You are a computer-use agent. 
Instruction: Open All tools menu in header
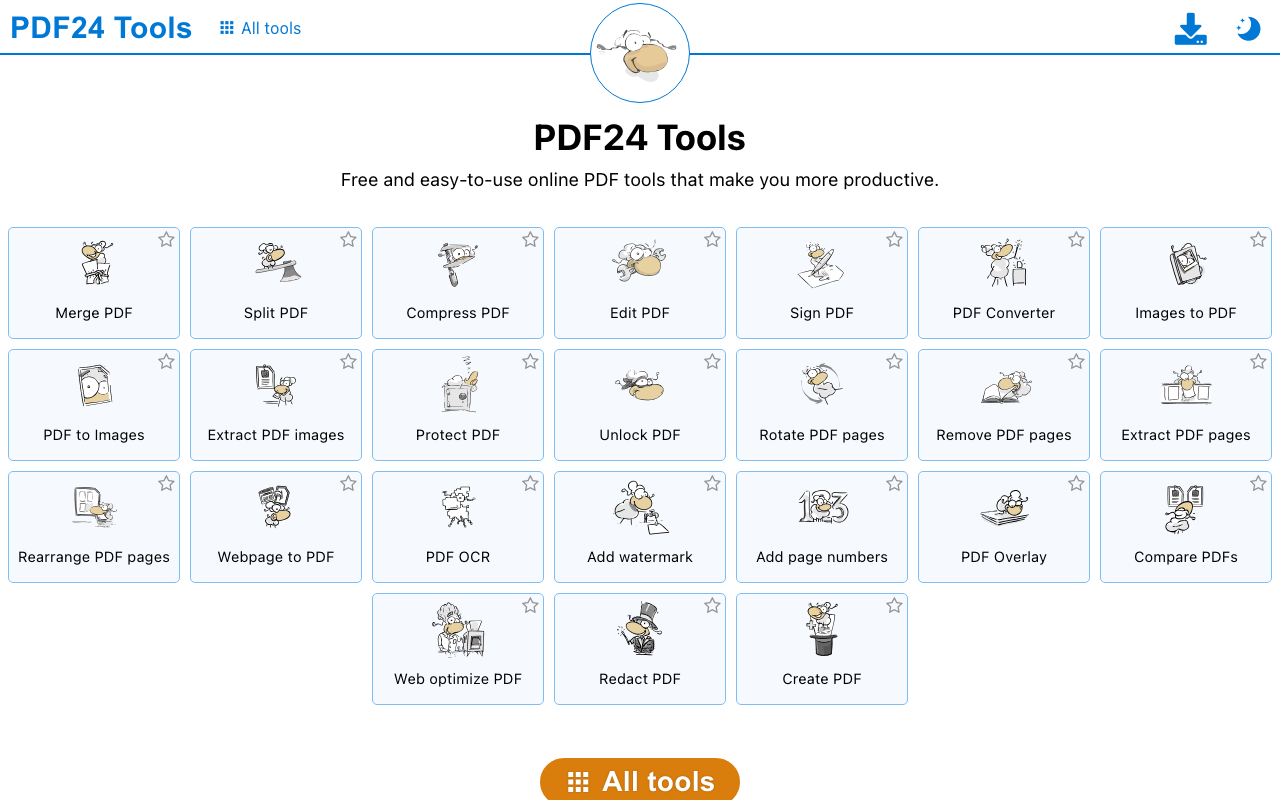[x=260, y=28]
